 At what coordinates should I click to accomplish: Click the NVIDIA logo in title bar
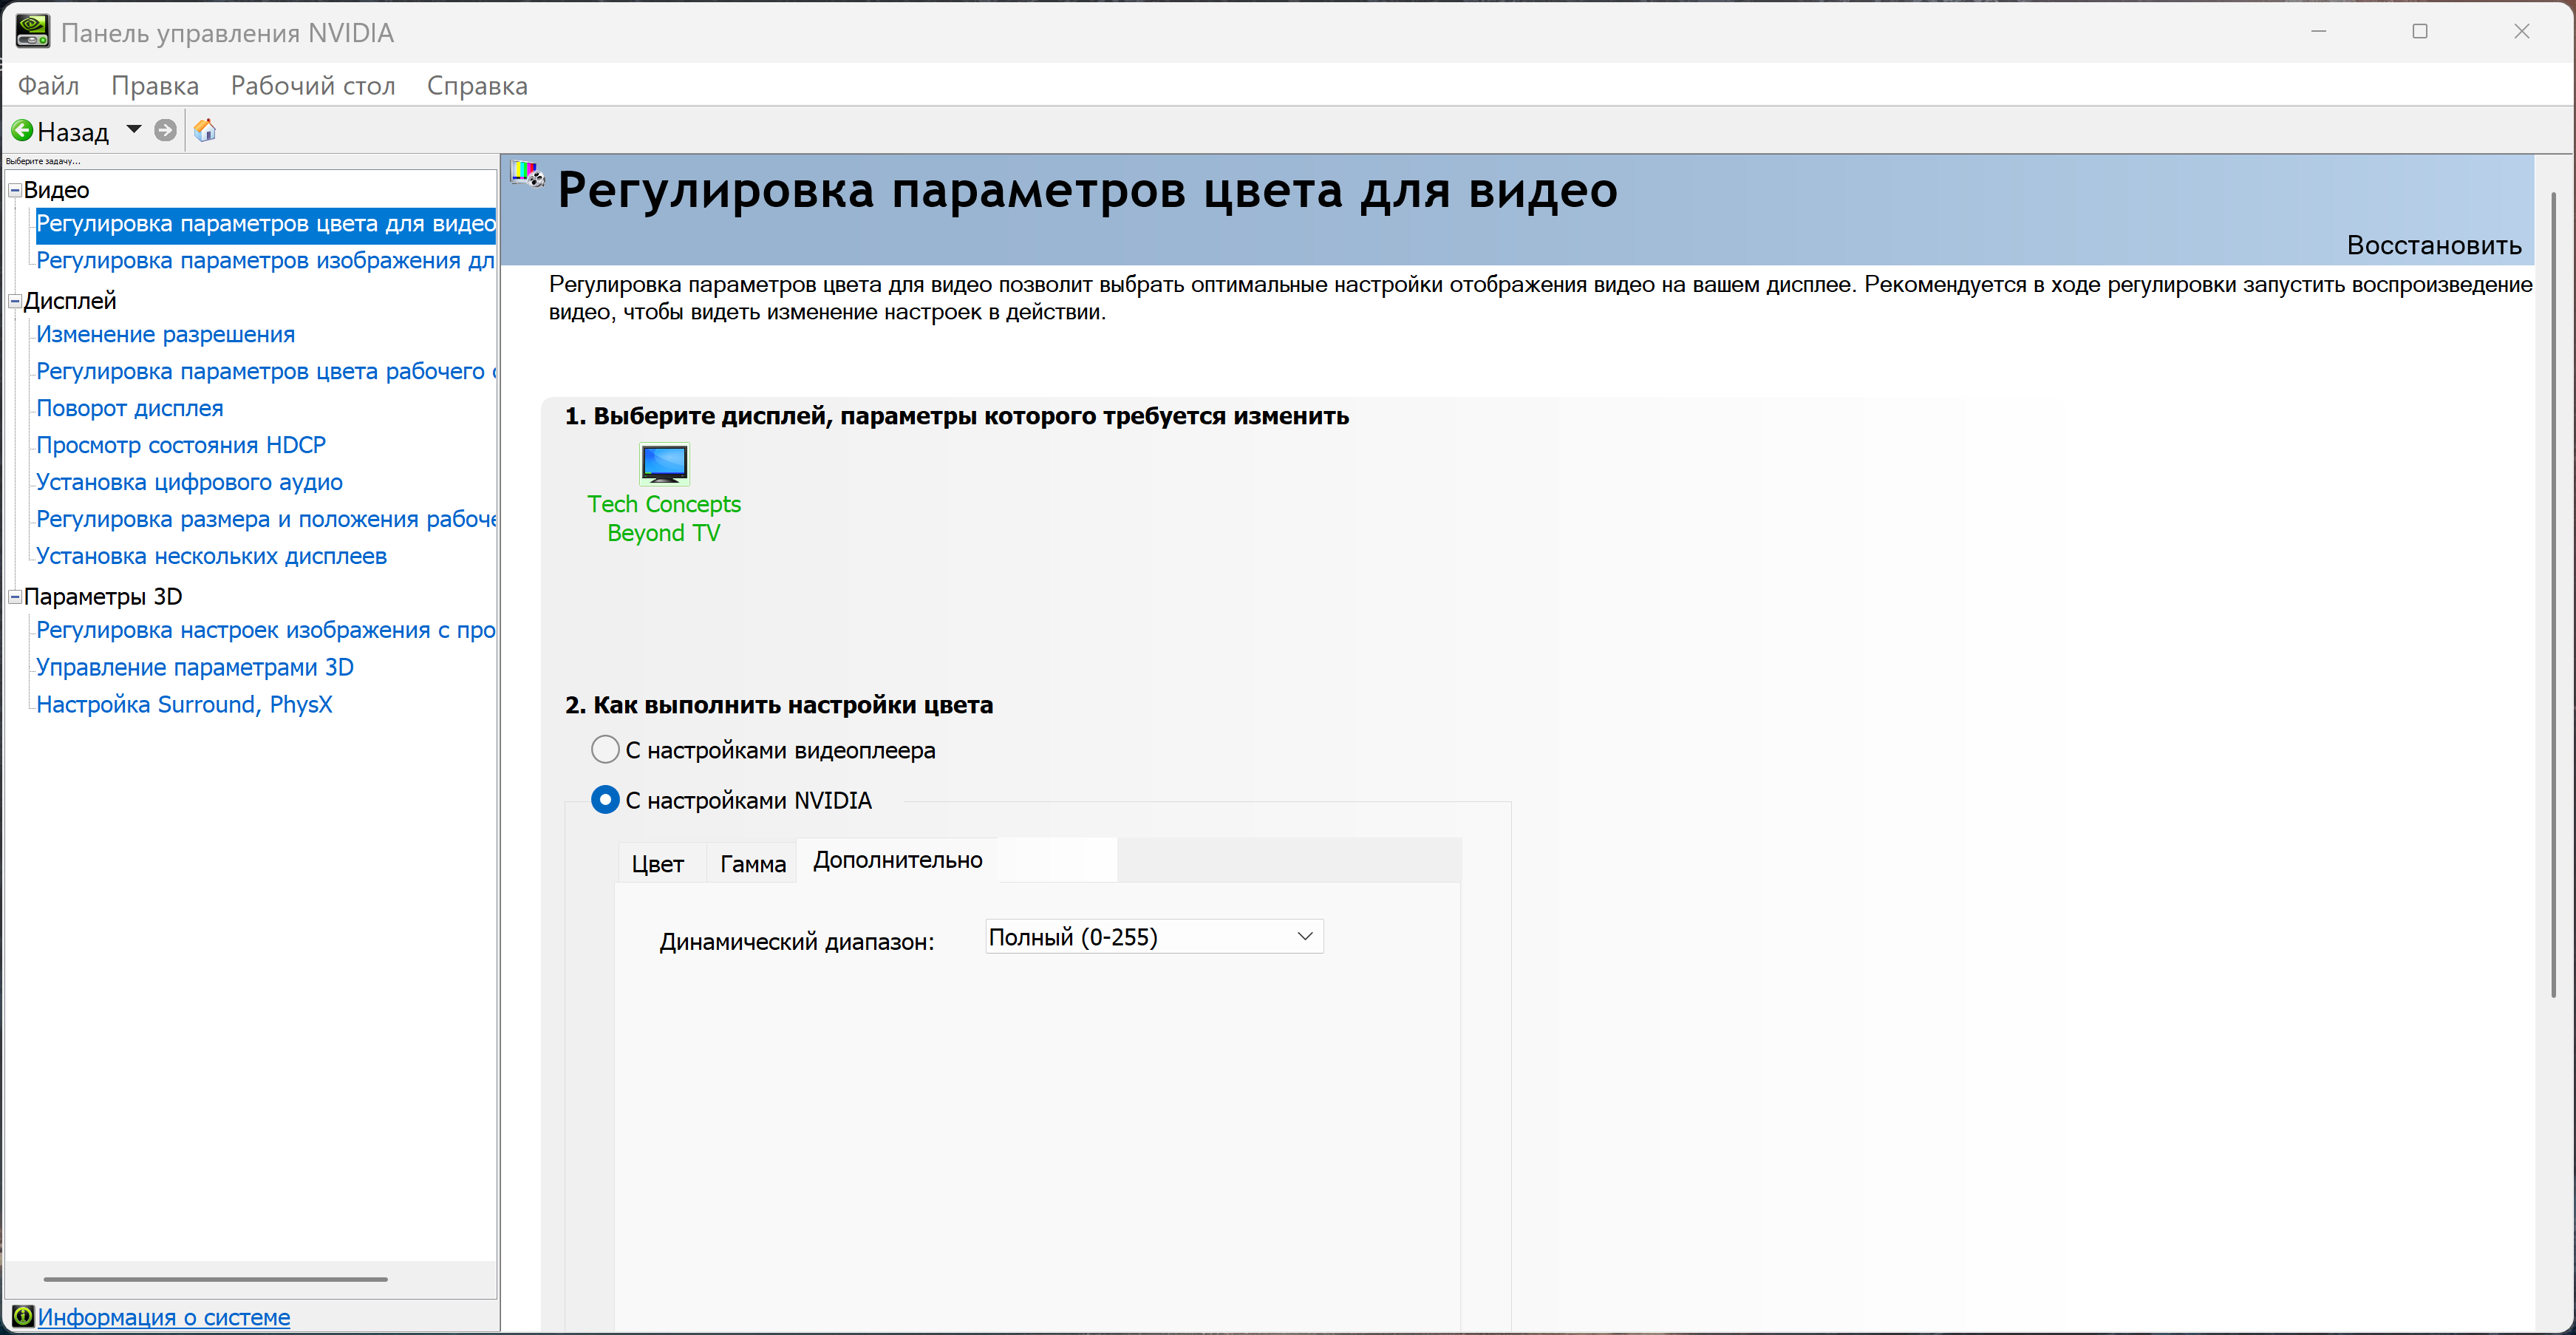[x=32, y=32]
